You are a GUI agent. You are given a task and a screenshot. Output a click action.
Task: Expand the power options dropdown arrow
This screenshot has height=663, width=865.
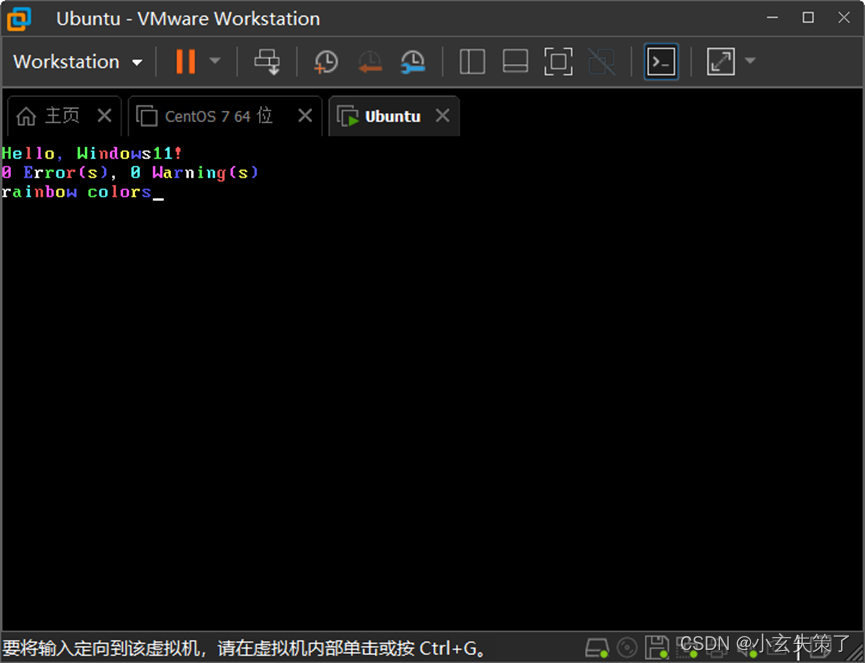coord(215,61)
